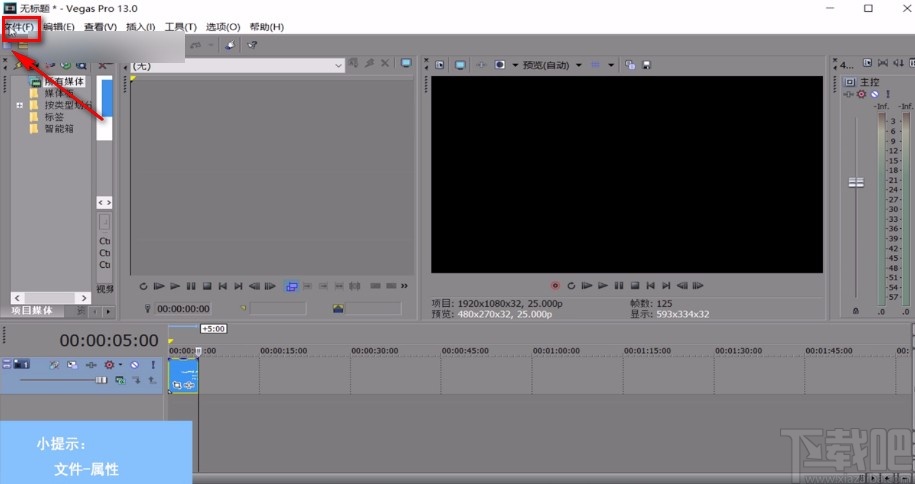The width and height of the screenshot is (915, 484).
Task: Click the scroll-right arrow under media tree
Action: (83, 298)
